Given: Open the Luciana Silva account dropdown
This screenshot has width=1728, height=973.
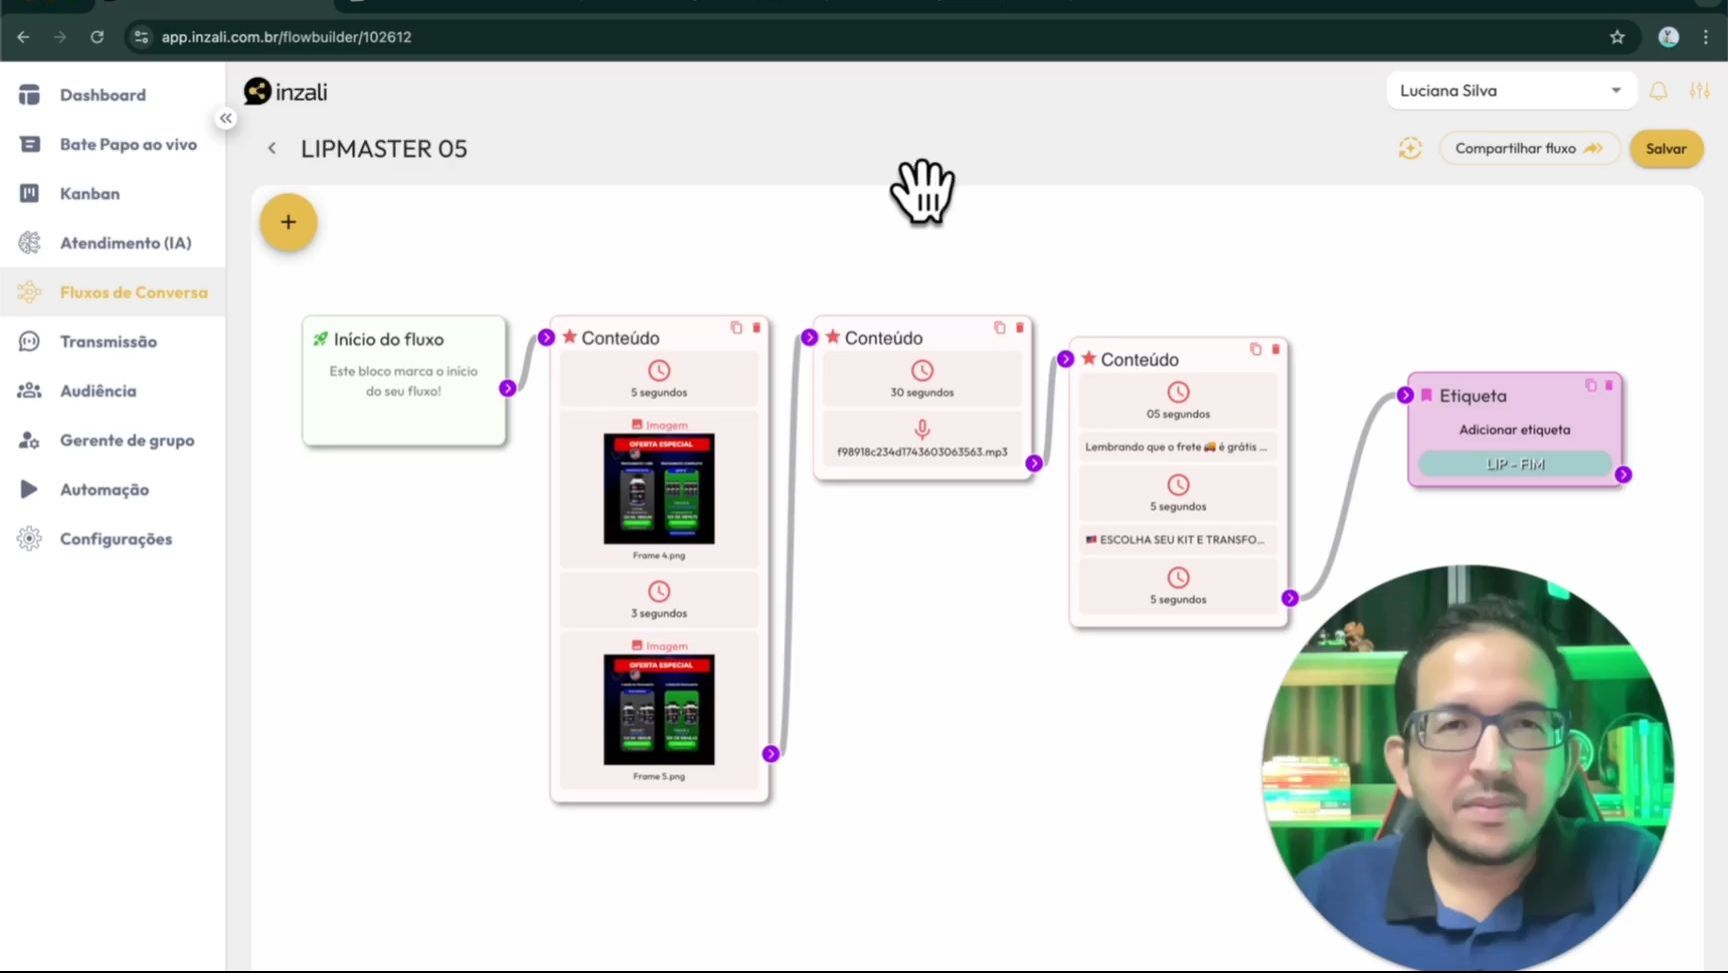Looking at the screenshot, I should click(1511, 91).
